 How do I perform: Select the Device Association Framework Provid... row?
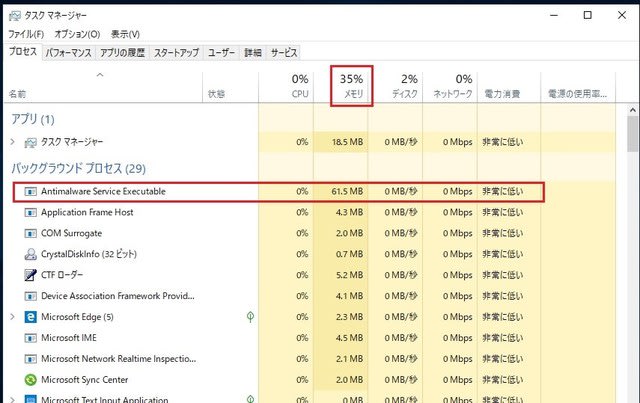pos(309,296)
